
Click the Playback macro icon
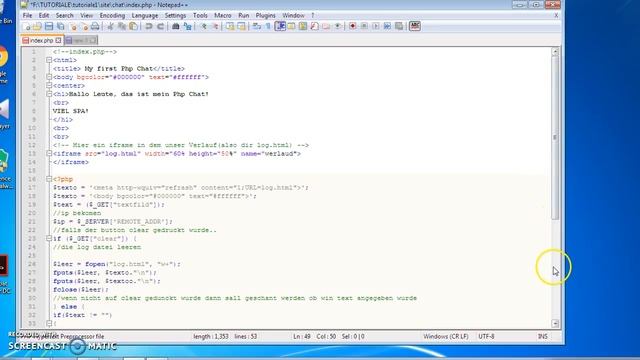pos(376,27)
